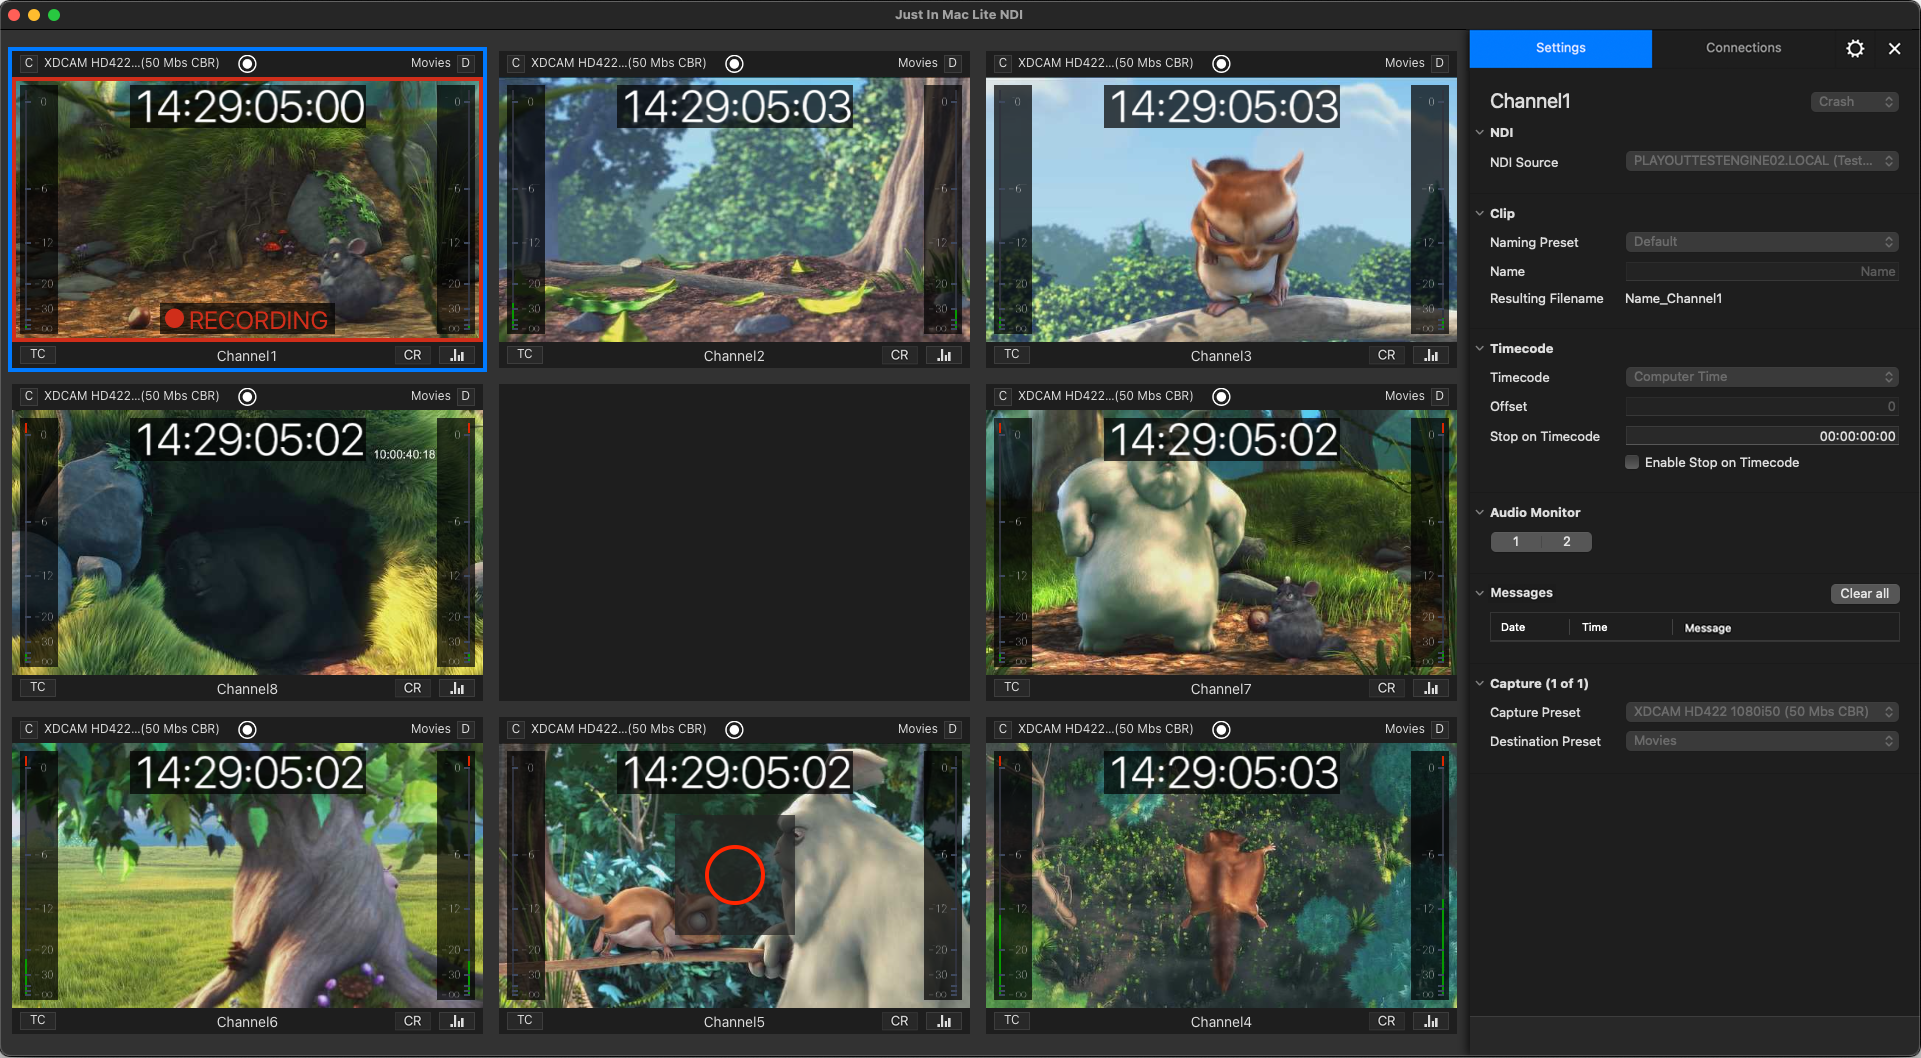This screenshot has height=1058, width=1921.
Task: Open audio meters icon for Channel6
Action: point(457,1021)
